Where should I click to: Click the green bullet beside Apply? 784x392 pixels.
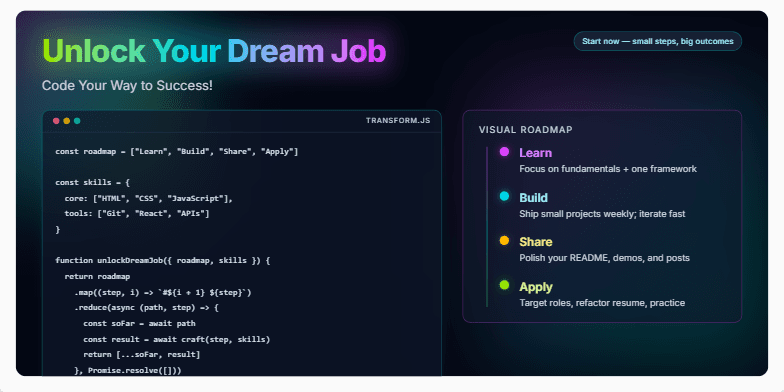click(x=504, y=285)
